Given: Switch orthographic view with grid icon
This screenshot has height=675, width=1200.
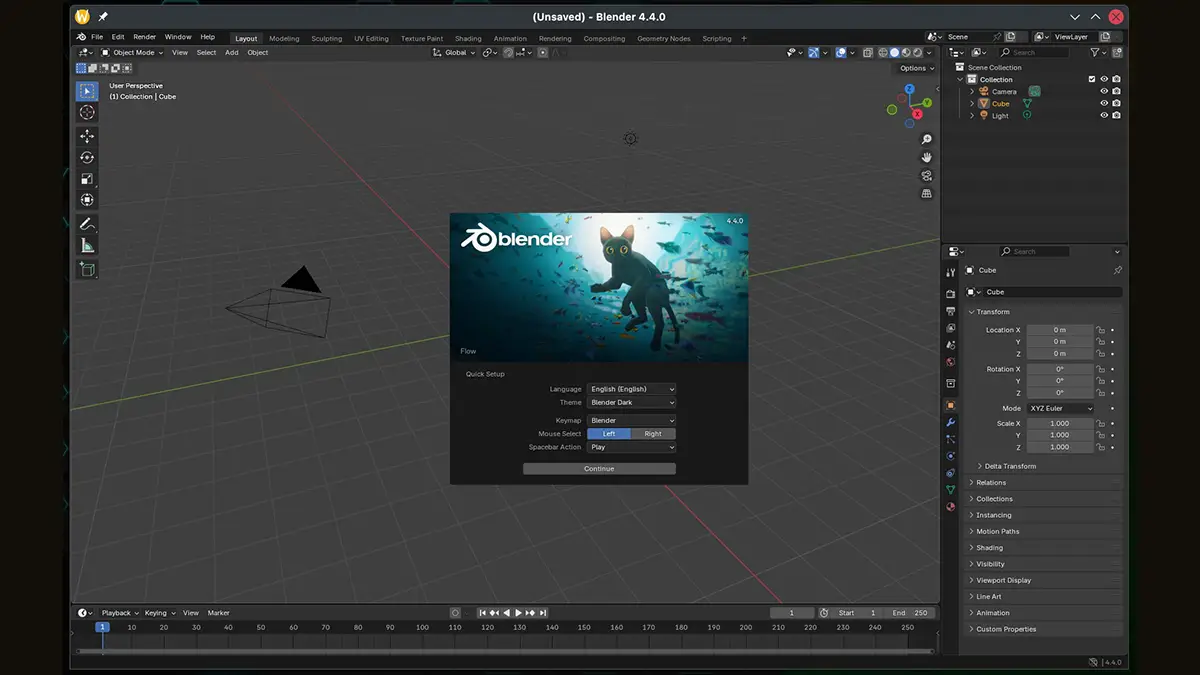Looking at the screenshot, I should tap(927, 194).
